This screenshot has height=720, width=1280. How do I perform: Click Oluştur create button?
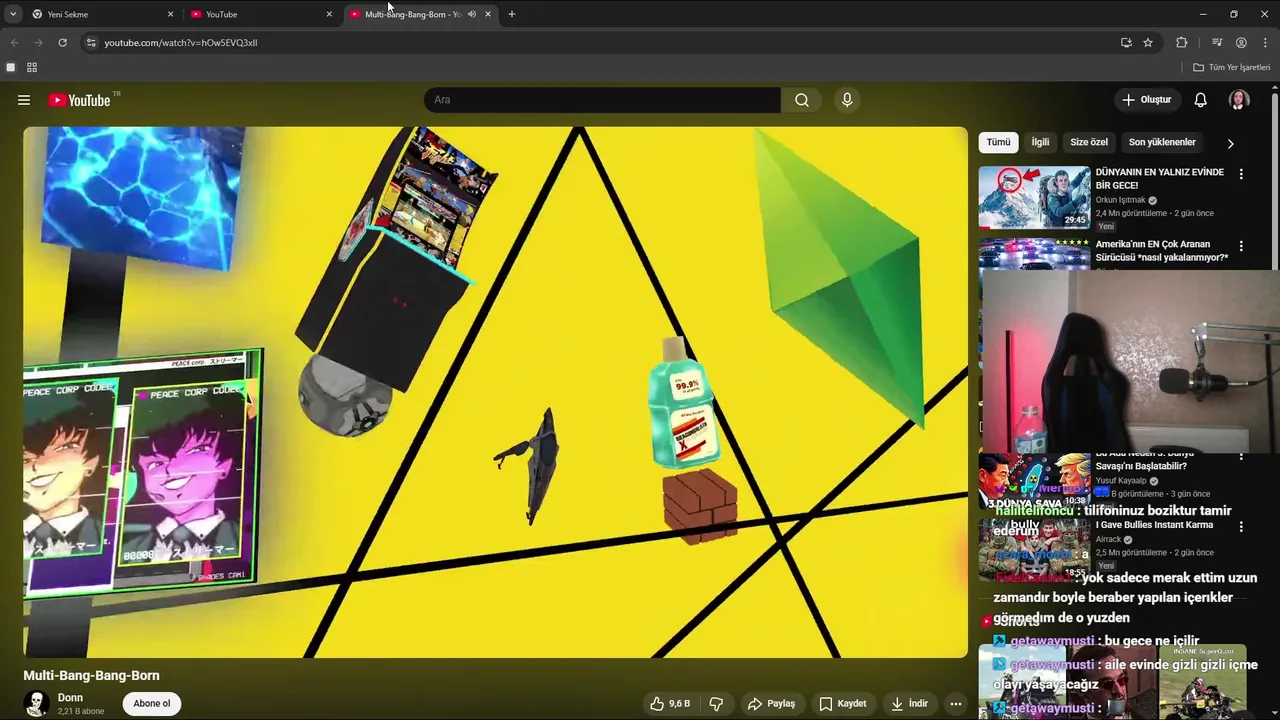(1146, 100)
